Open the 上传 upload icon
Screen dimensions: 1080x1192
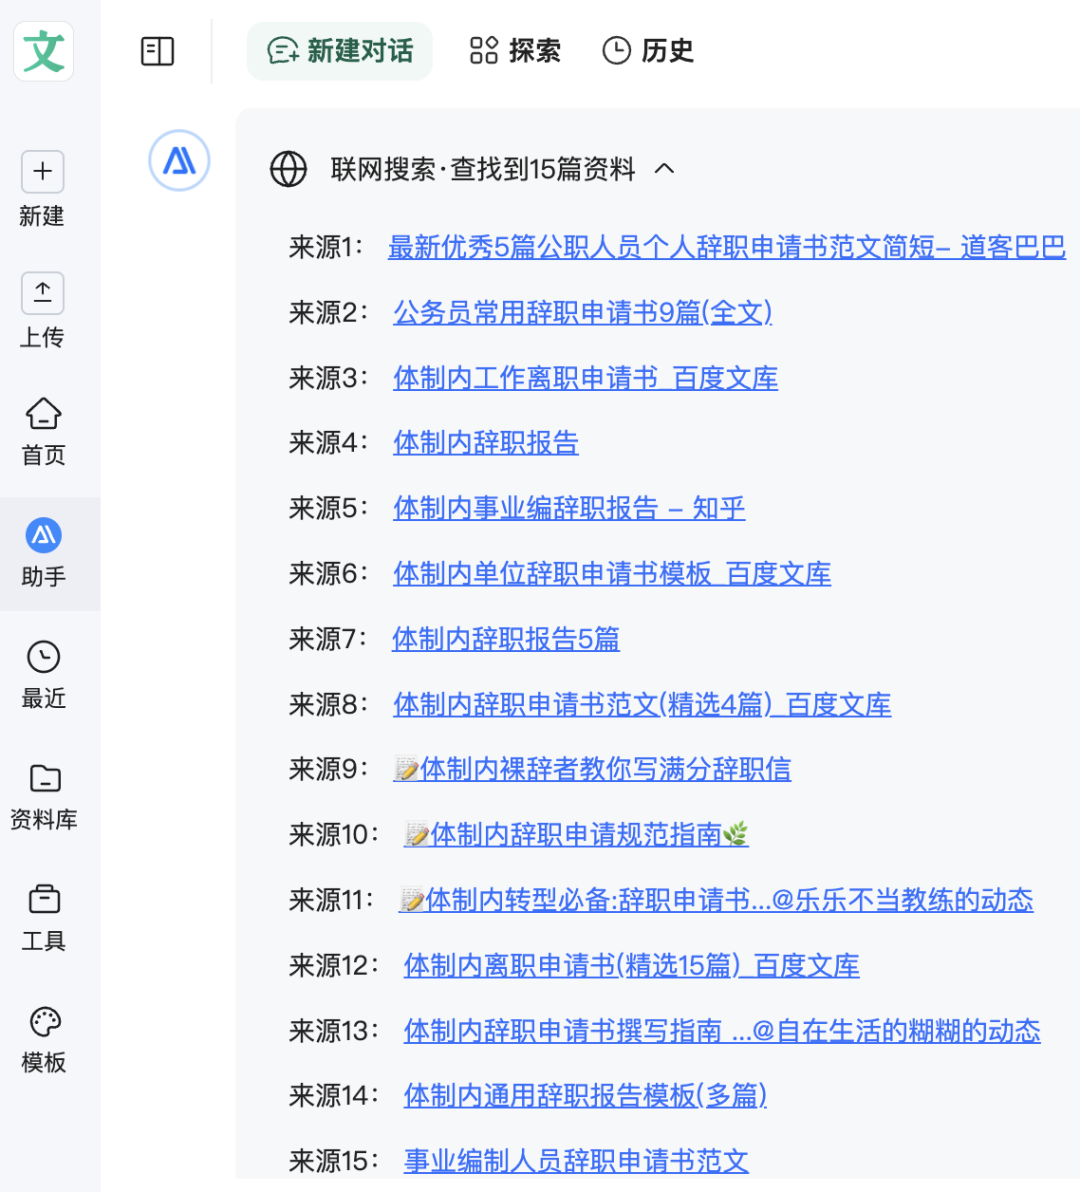click(43, 293)
